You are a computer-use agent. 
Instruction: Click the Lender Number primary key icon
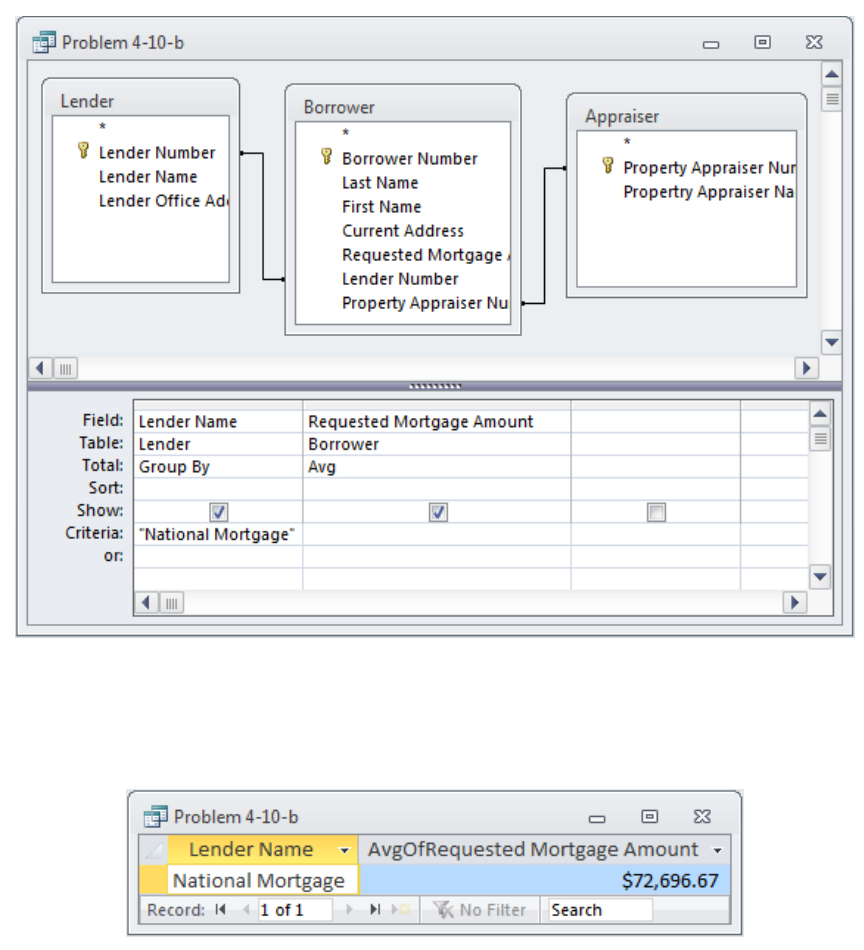tap(84, 150)
